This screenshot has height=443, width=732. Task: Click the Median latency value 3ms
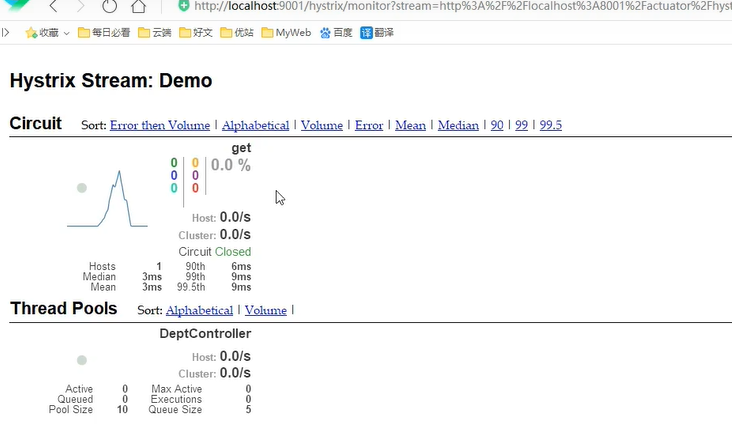tap(152, 276)
